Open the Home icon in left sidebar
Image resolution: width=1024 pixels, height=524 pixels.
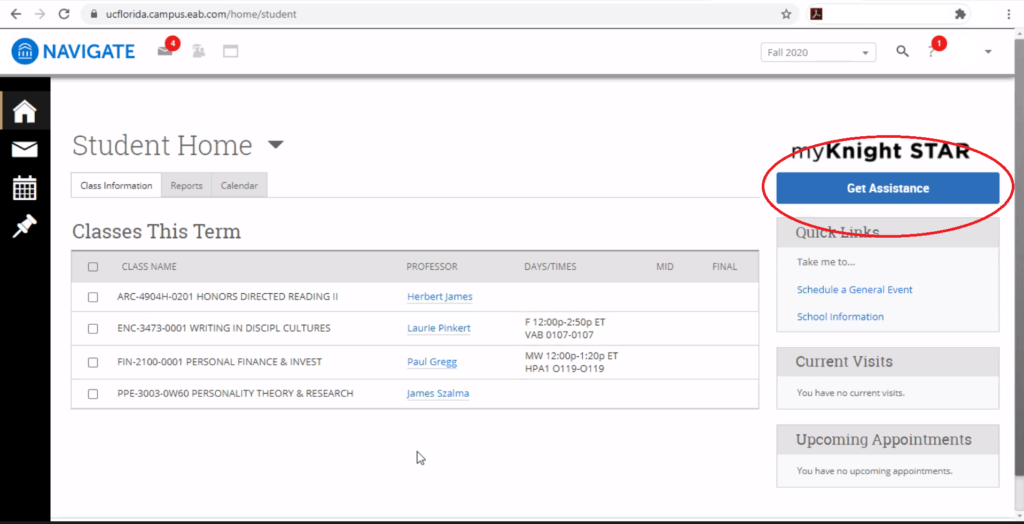pyautogui.click(x=25, y=111)
